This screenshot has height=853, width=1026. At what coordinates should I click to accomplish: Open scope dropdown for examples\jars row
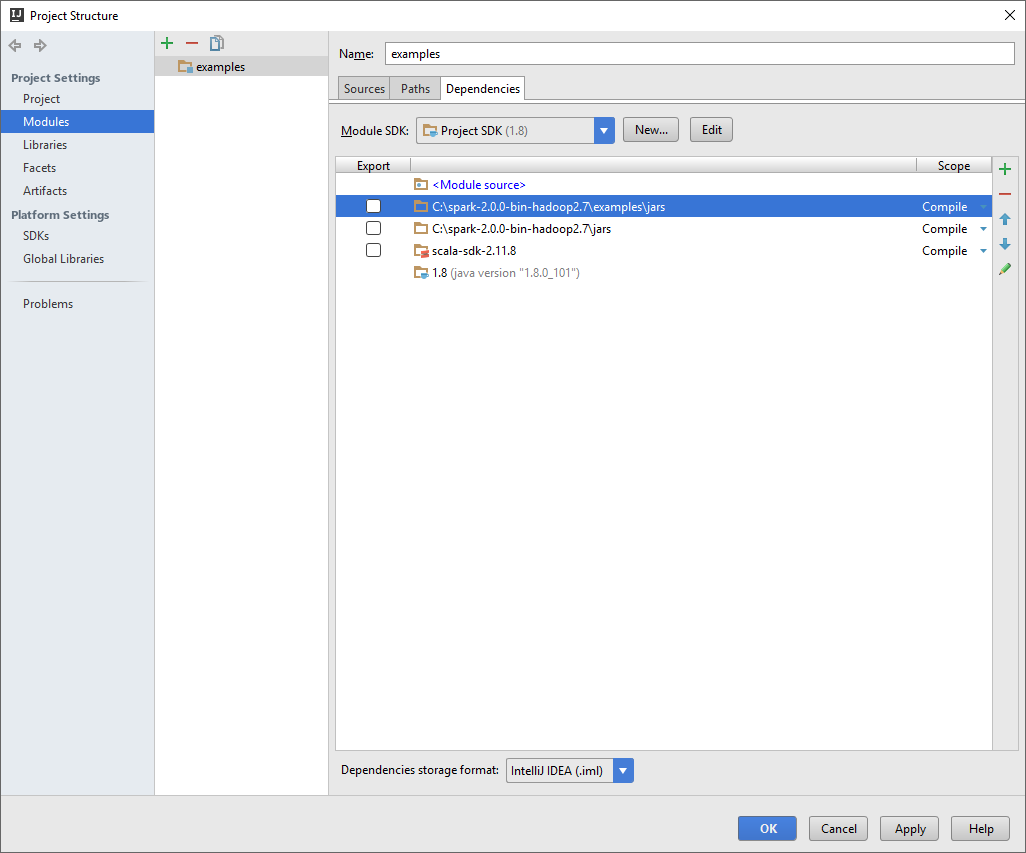point(983,207)
